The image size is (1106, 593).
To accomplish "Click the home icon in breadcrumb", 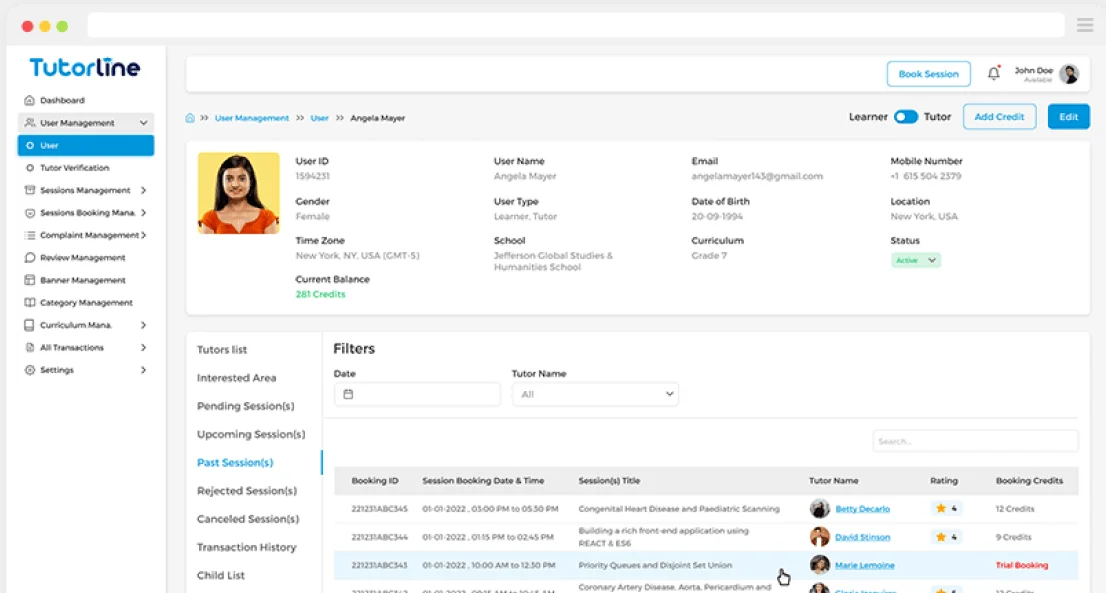I will [190, 118].
